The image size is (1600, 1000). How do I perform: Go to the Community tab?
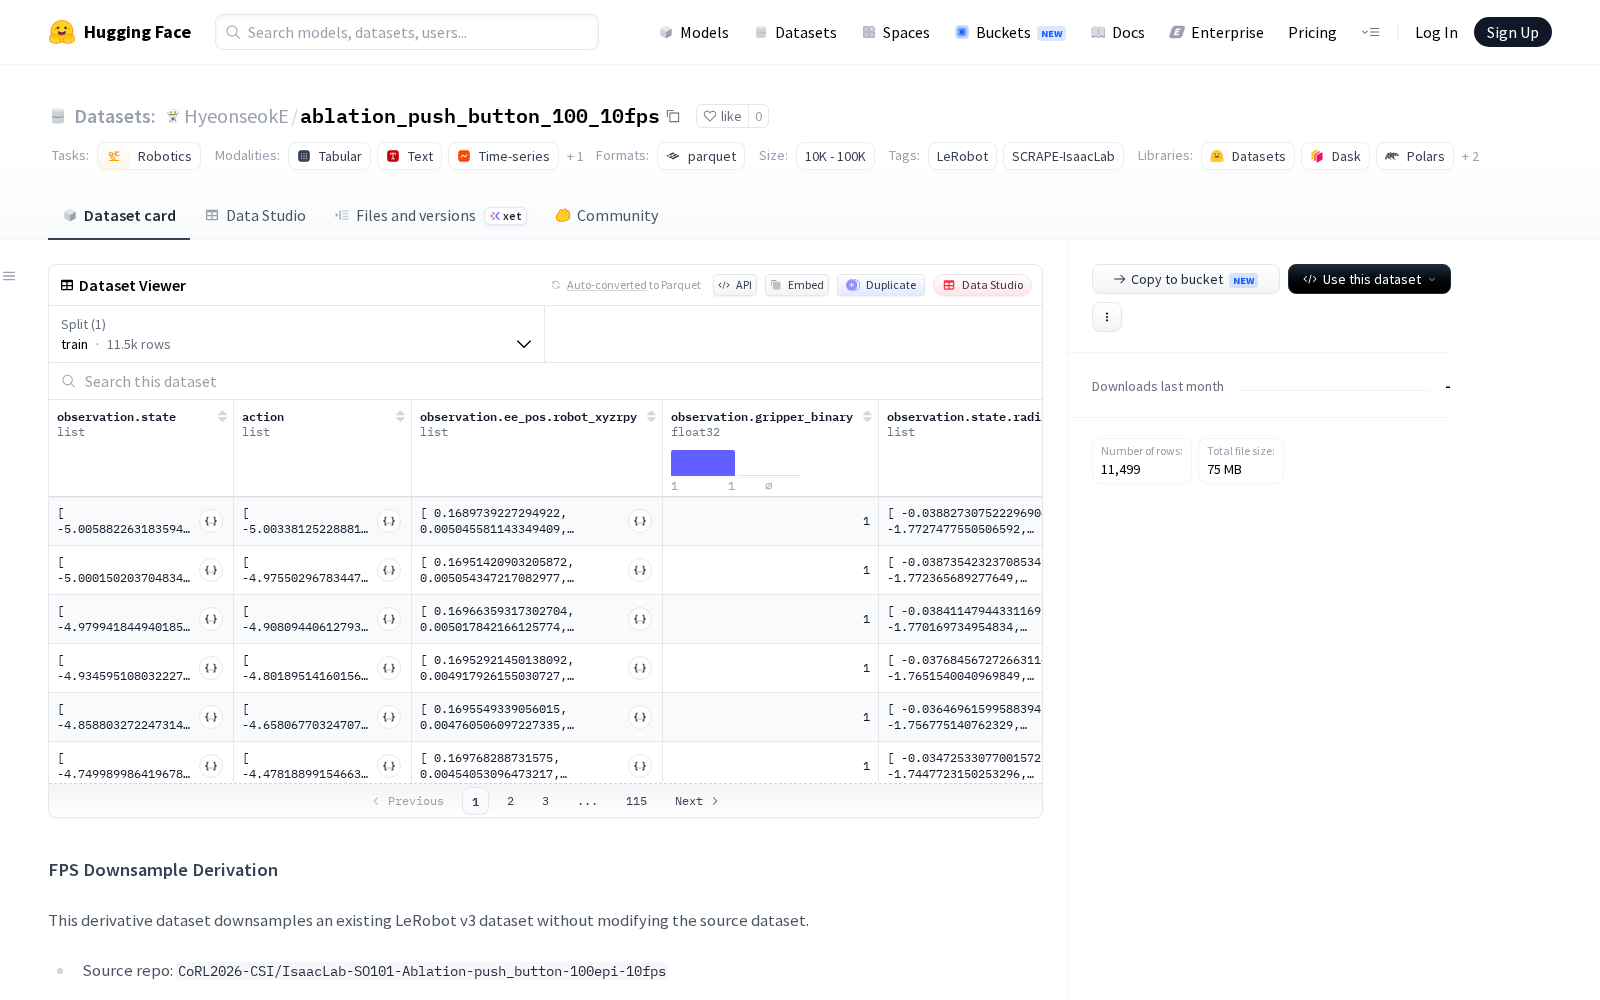pos(607,216)
